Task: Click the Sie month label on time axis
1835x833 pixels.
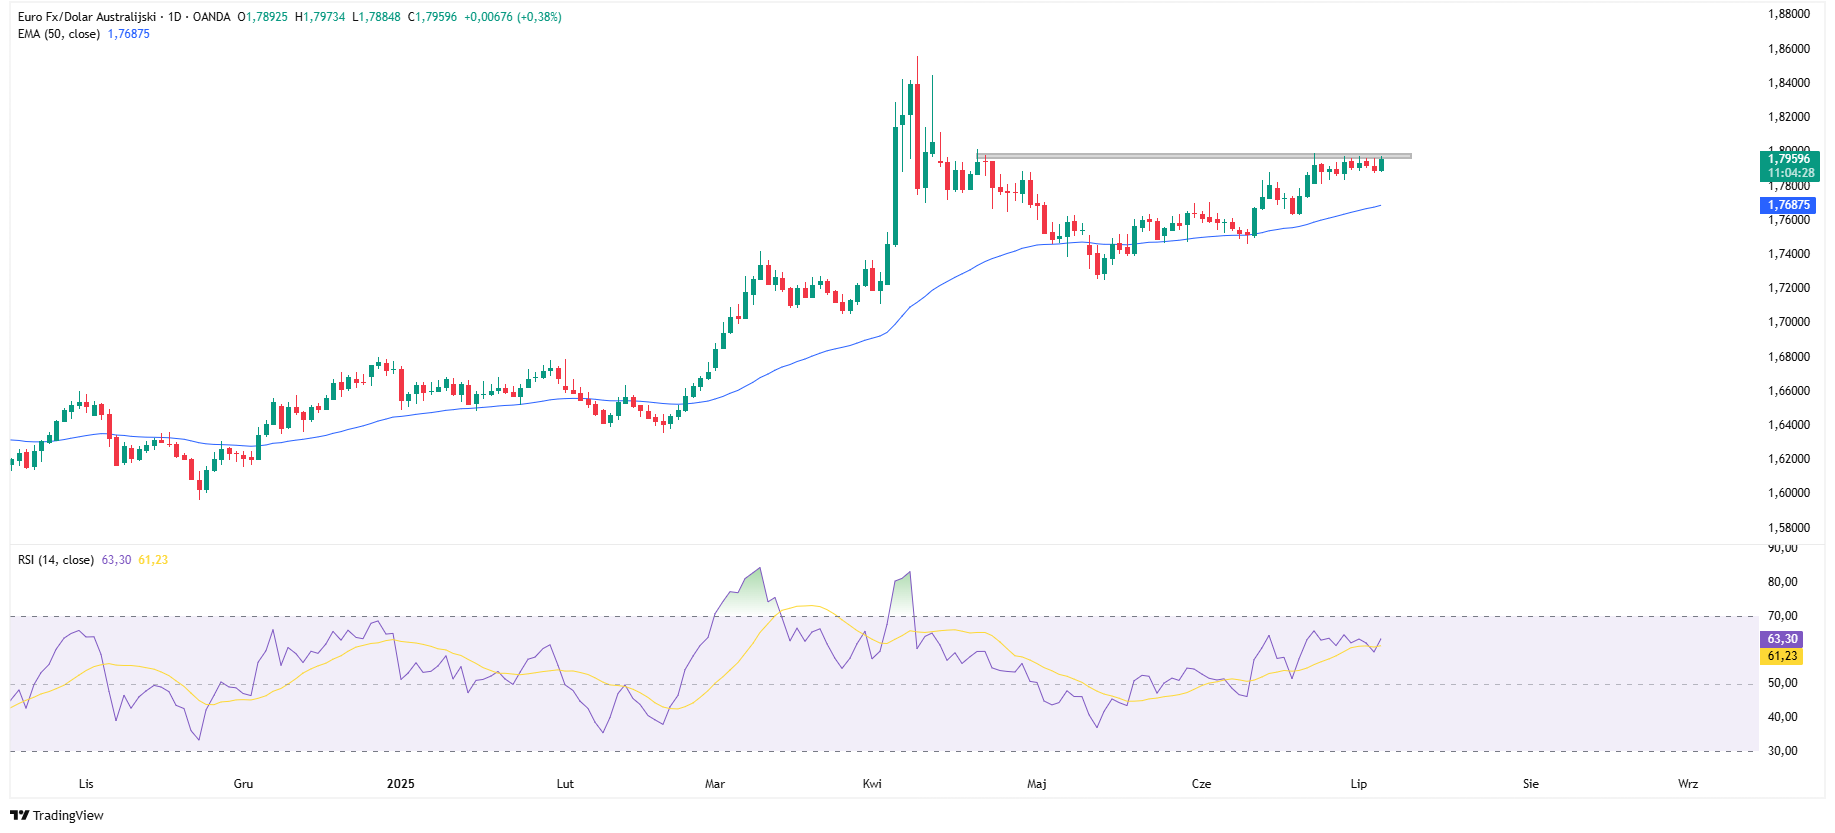Action: click(x=1531, y=784)
